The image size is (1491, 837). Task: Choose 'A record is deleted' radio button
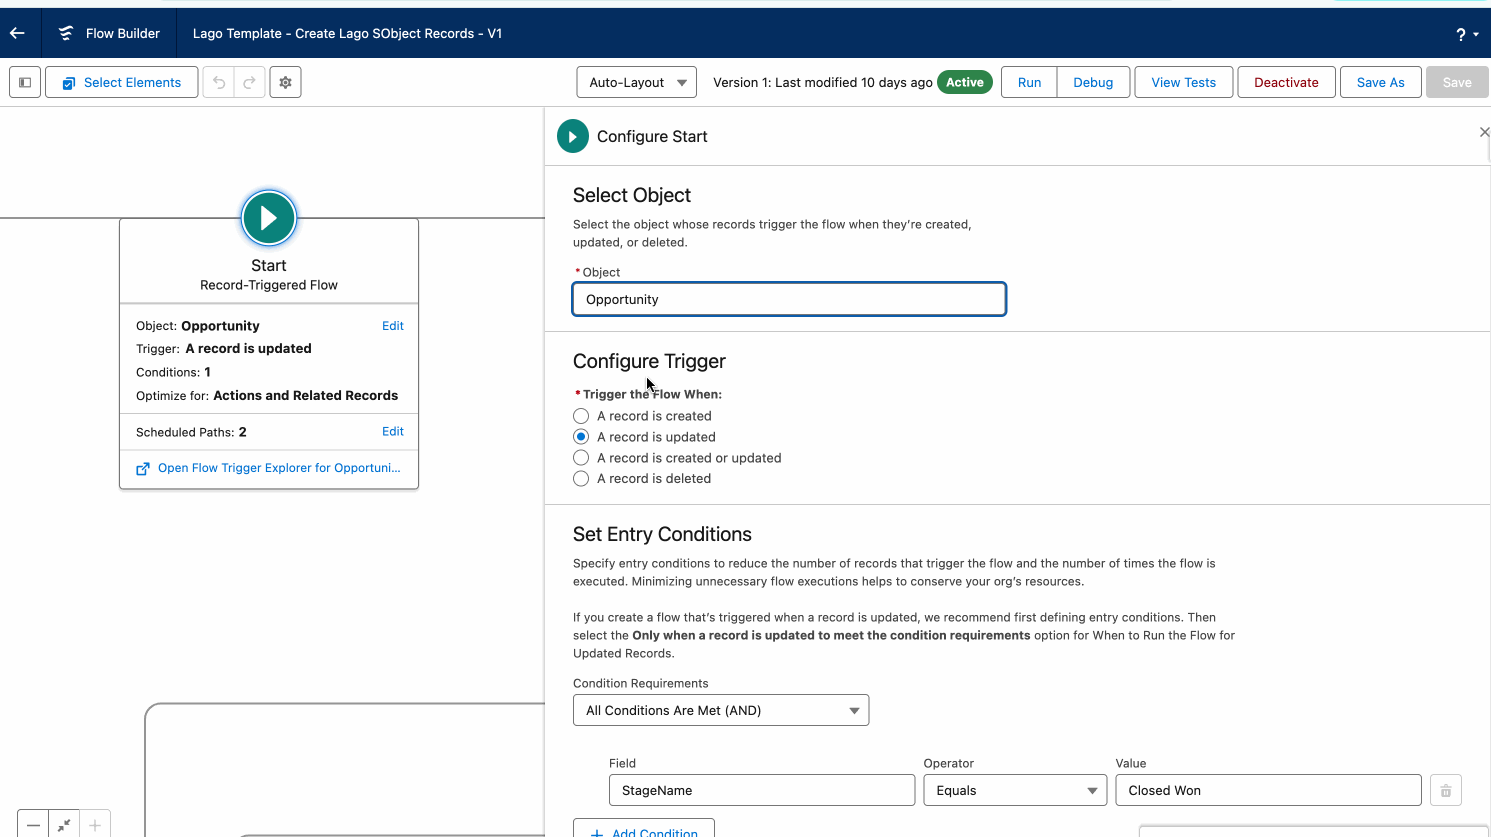coord(581,479)
